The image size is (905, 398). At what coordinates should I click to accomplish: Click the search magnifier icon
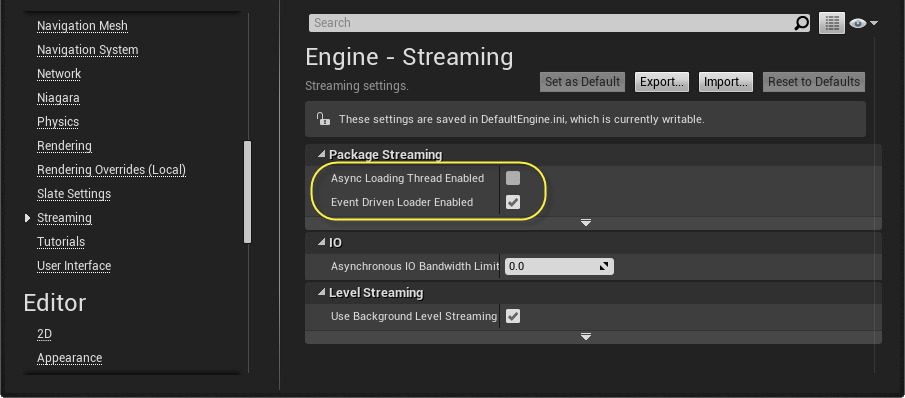pos(801,23)
